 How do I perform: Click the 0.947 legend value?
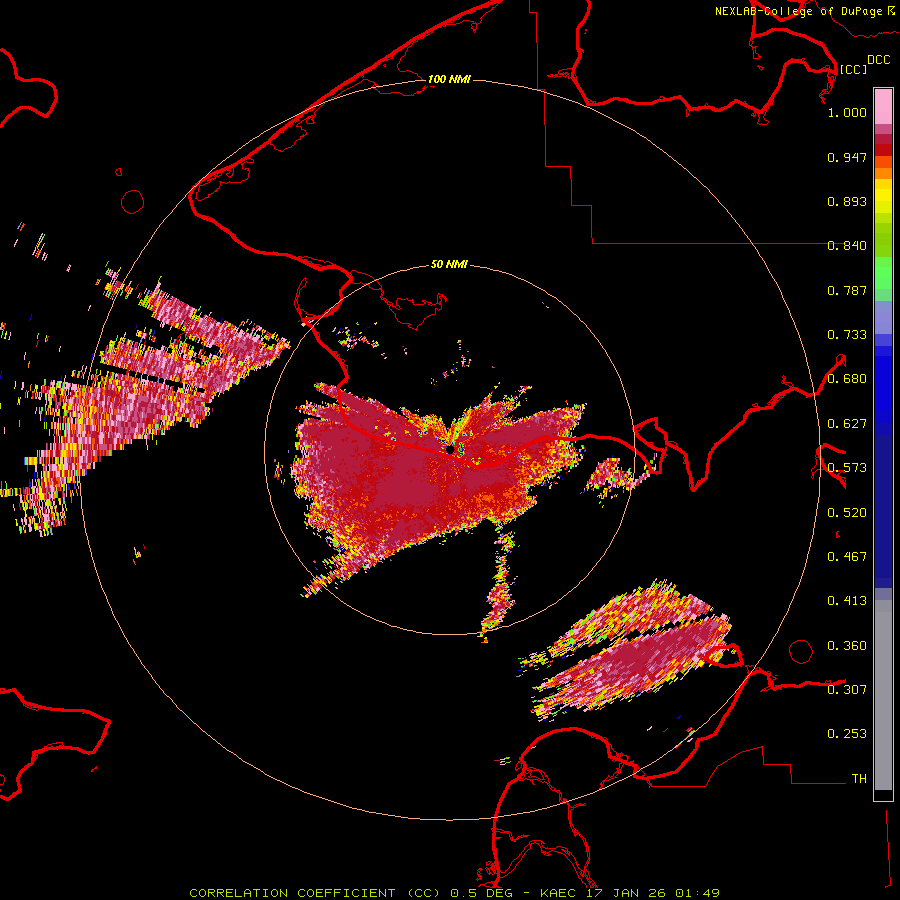[x=847, y=157]
